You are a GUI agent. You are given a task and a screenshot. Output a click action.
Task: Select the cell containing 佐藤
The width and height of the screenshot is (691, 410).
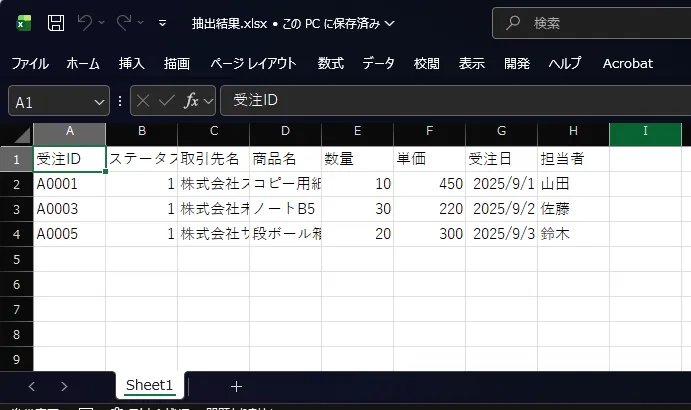pyautogui.click(x=573, y=209)
